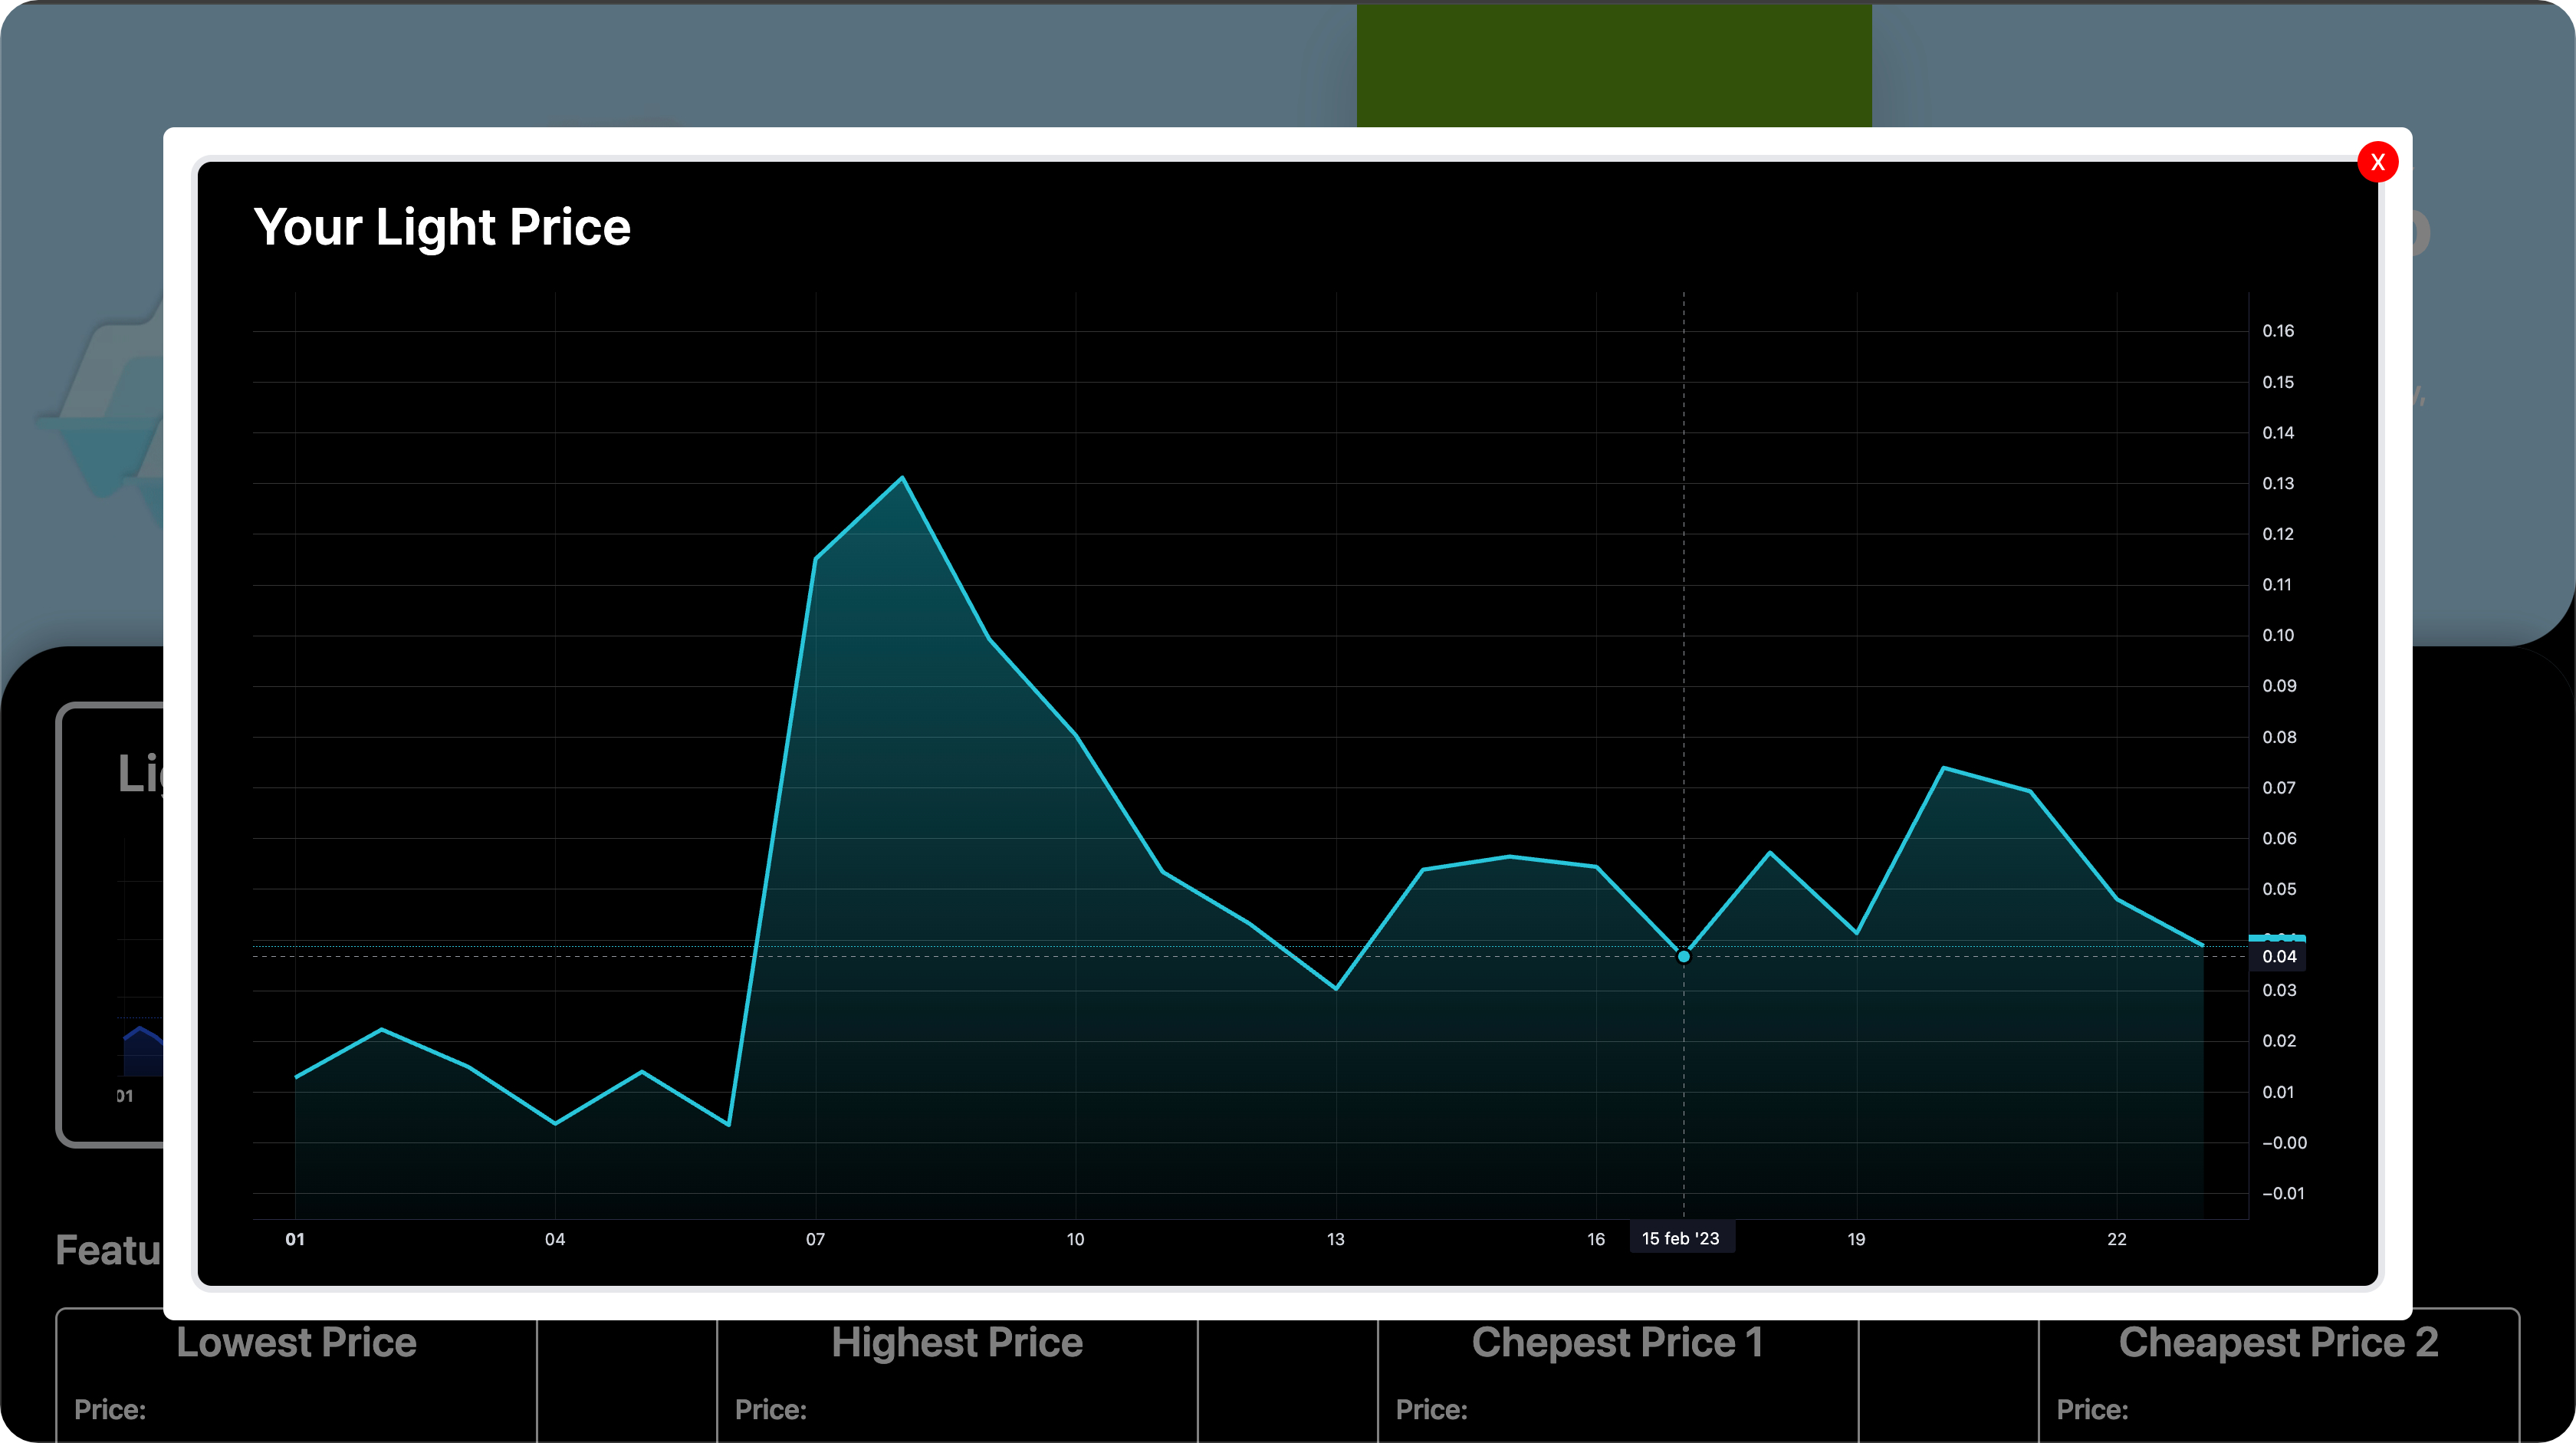This screenshot has height=1443, width=2576.
Task: Click the chart peak near 08
Action: 902,478
